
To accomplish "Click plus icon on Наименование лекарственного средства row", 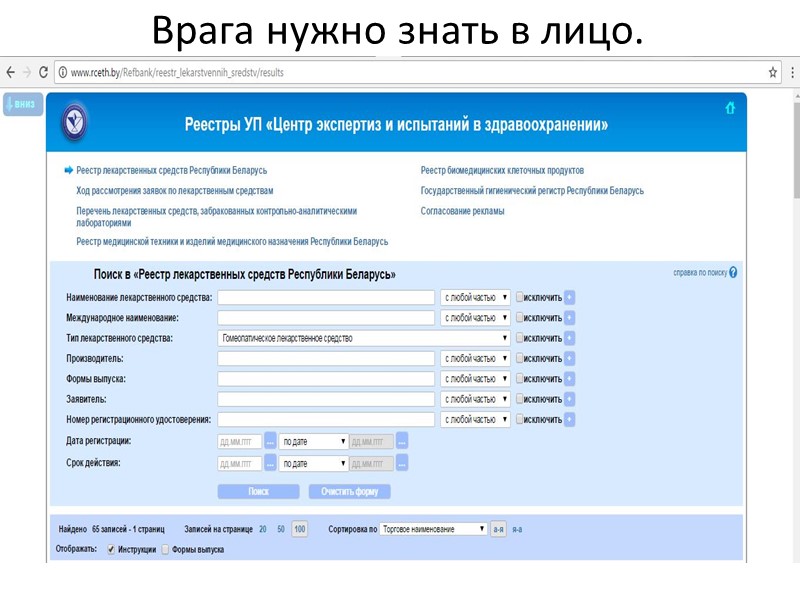I will pyautogui.click(x=569, y=297).
